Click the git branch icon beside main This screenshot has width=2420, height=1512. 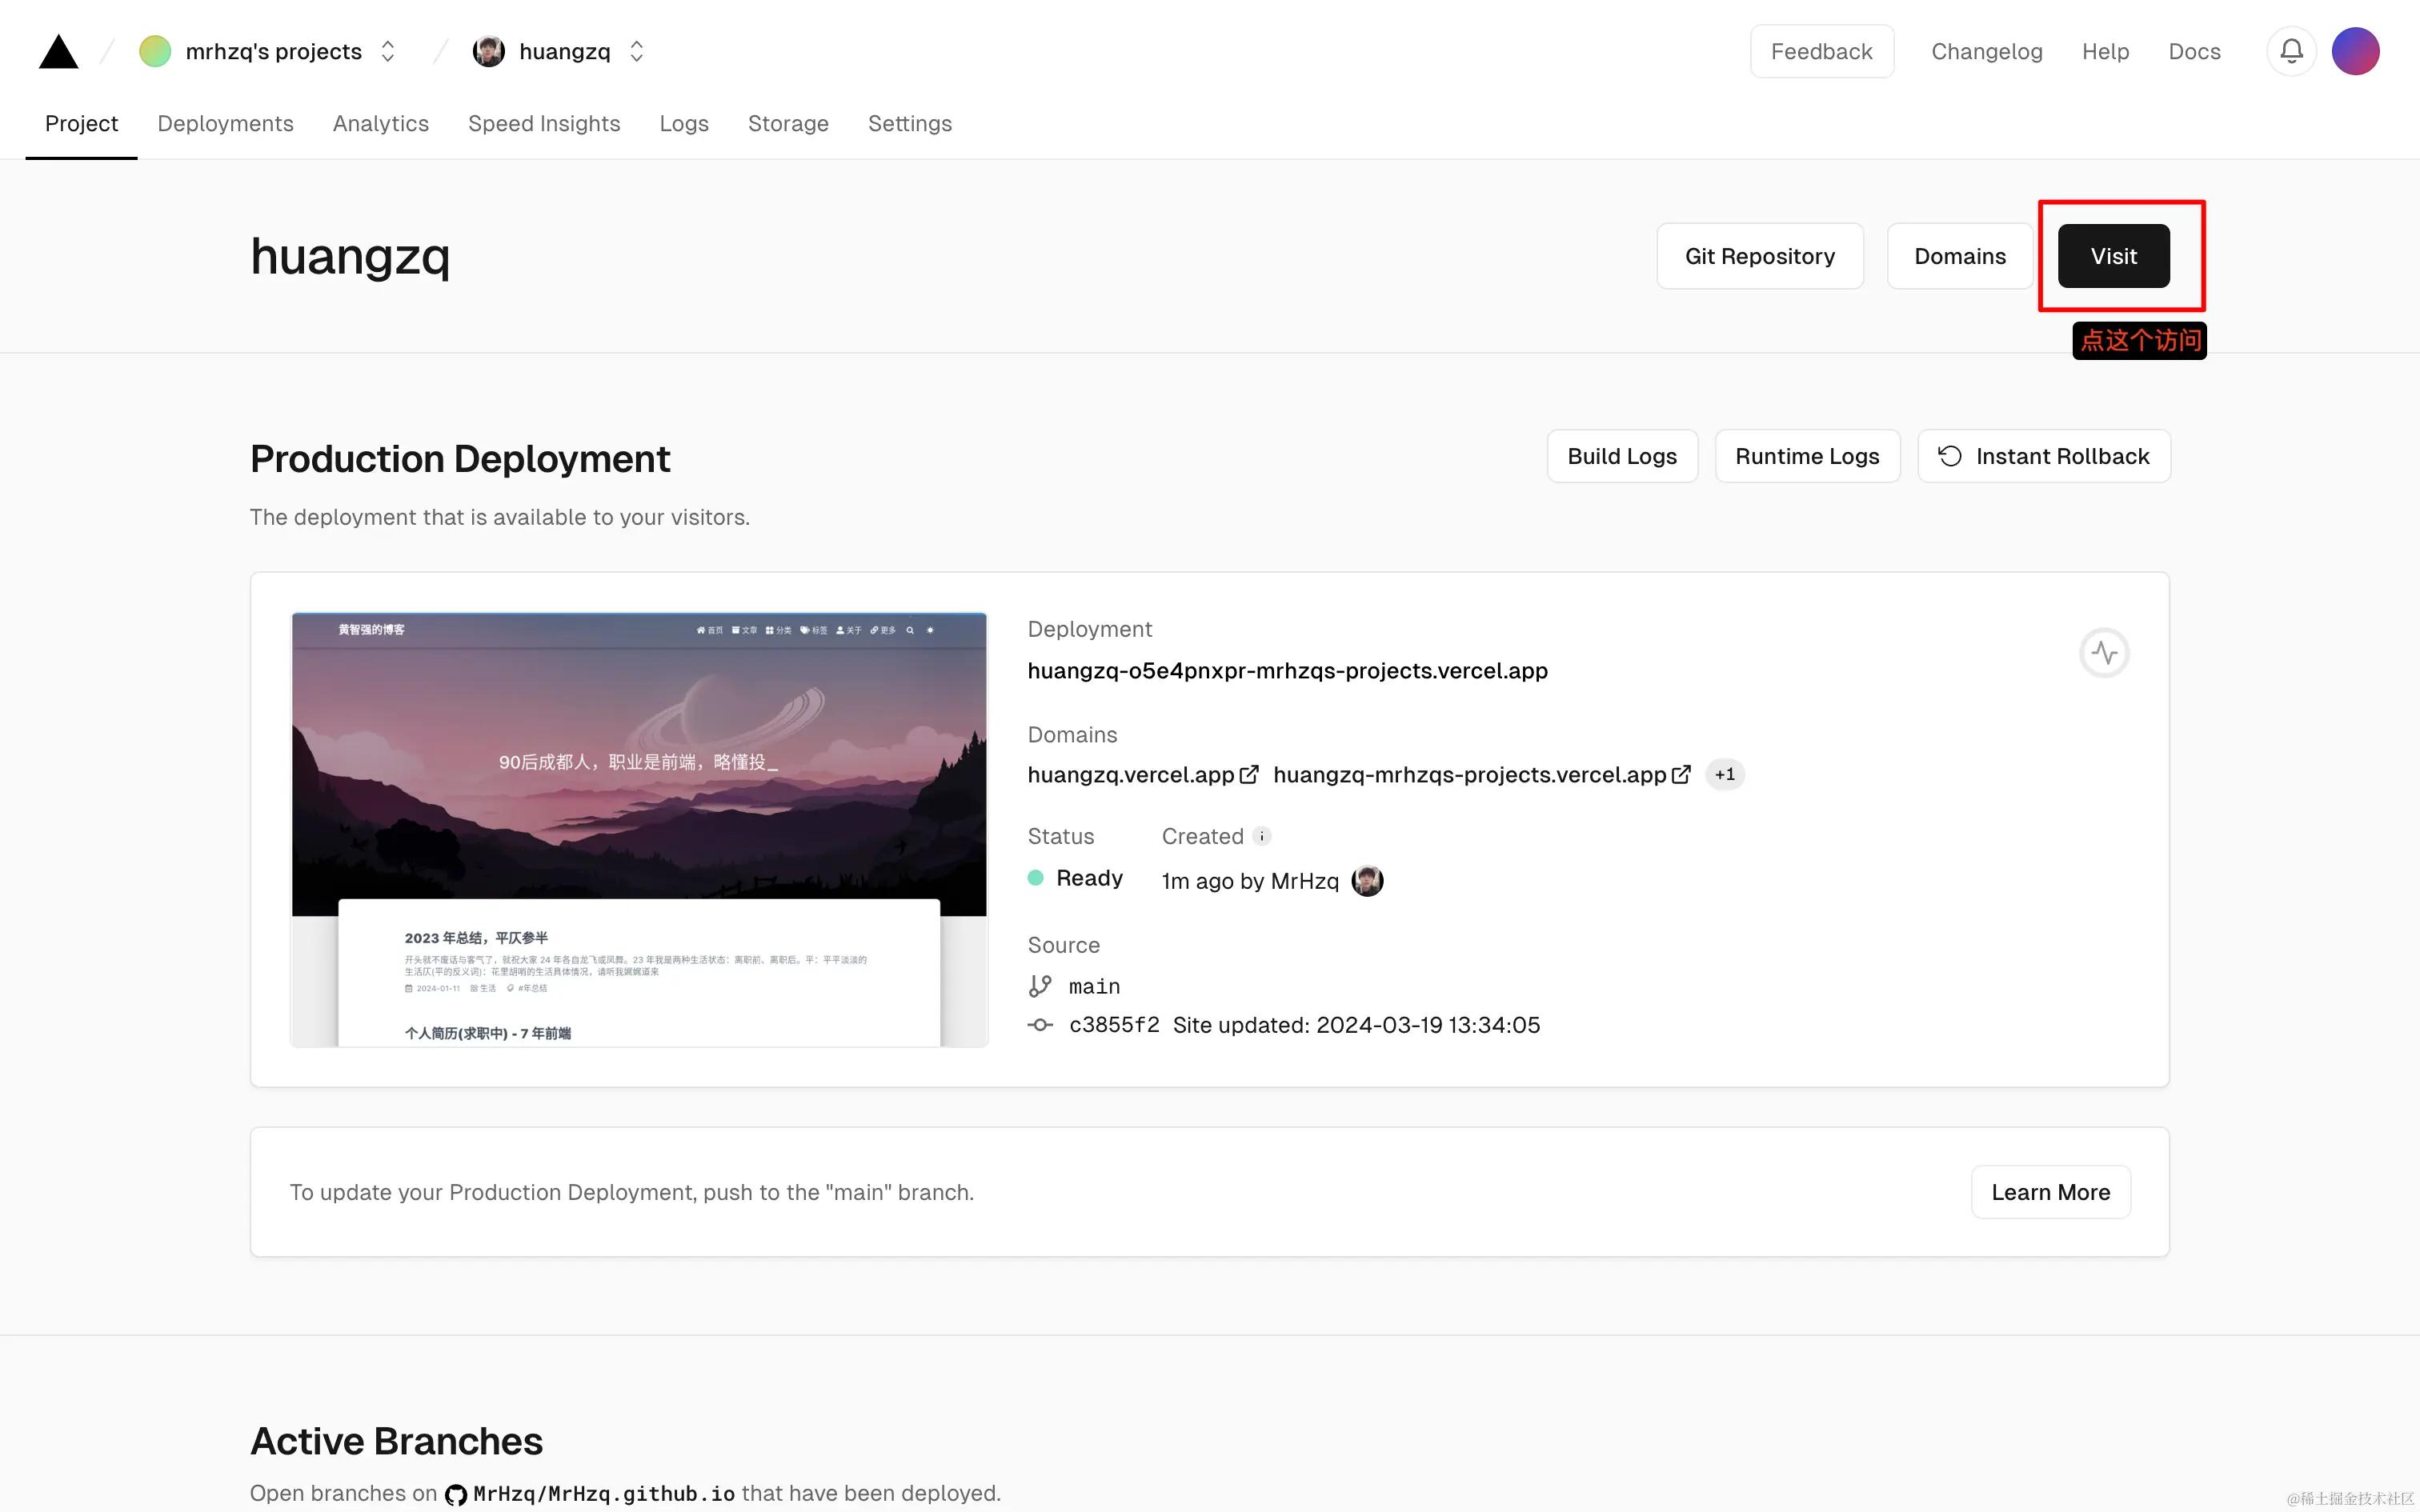[x=1040, y=986]
